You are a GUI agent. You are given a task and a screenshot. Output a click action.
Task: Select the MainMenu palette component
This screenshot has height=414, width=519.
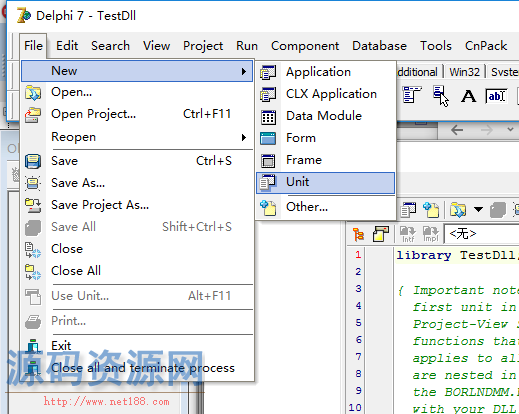point(412,95)
